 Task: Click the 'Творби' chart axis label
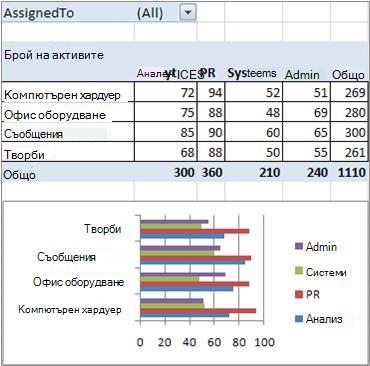103,229
